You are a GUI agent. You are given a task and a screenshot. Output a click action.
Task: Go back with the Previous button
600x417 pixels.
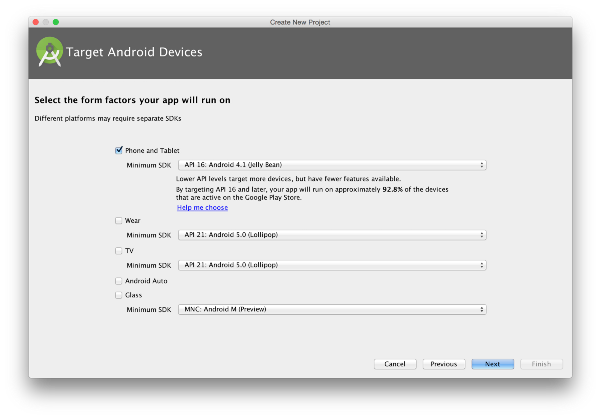[444, 364]
